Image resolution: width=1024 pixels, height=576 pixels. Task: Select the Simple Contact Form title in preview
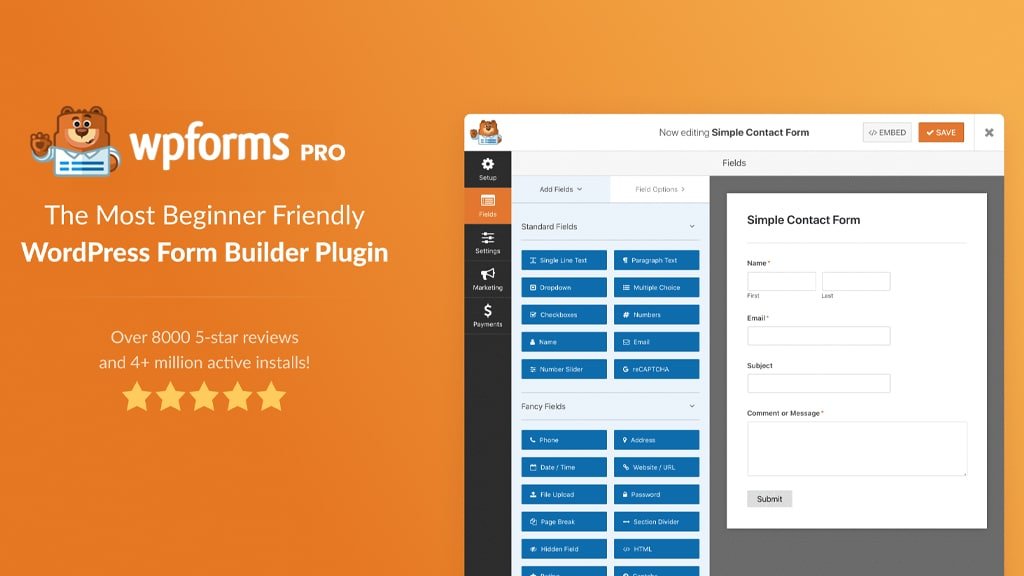point(803,220)
